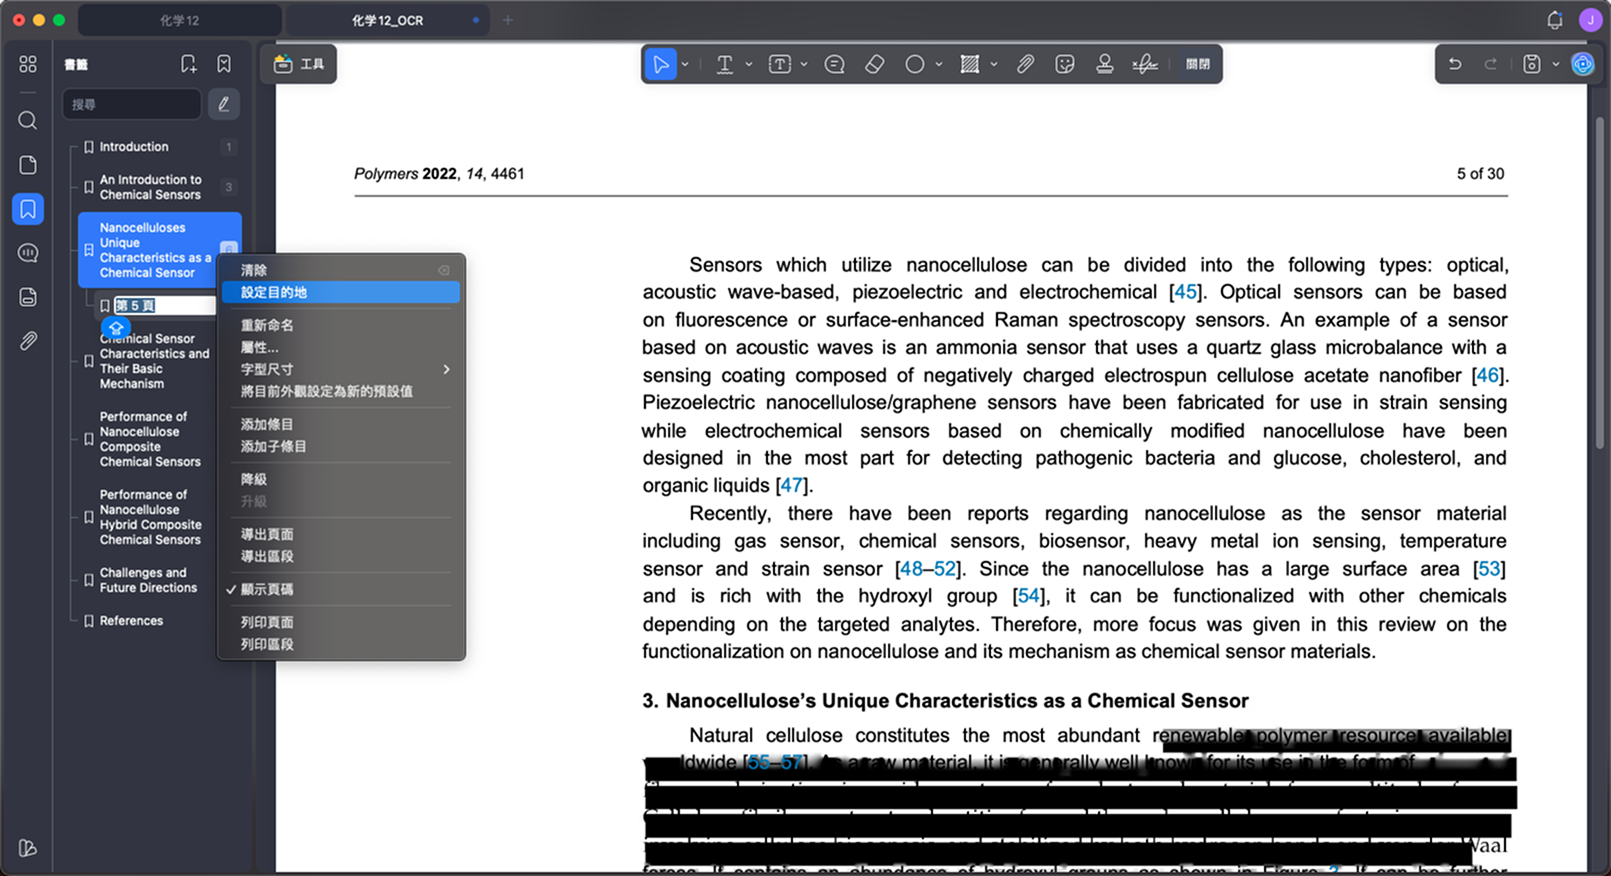This screenshot has height=876, width=1611.
Task: Expand the 字型尺寸 submenu arrow
Action: click(x=446, y=369)
